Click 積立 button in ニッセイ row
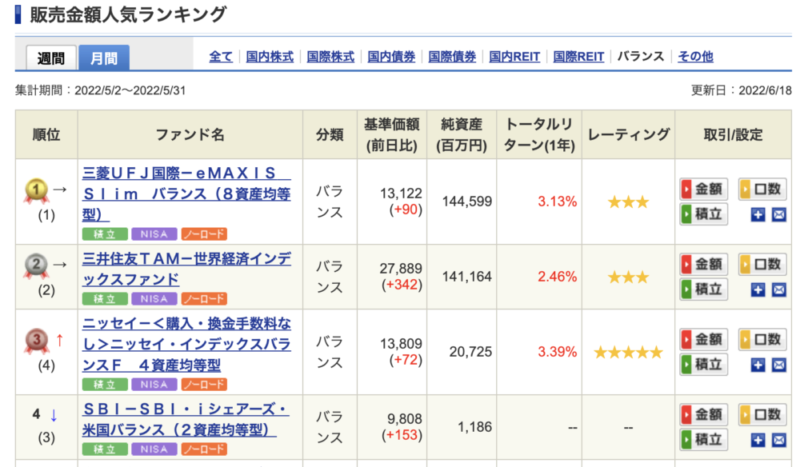Screen dimensions: 800x467 coord(704,364)
